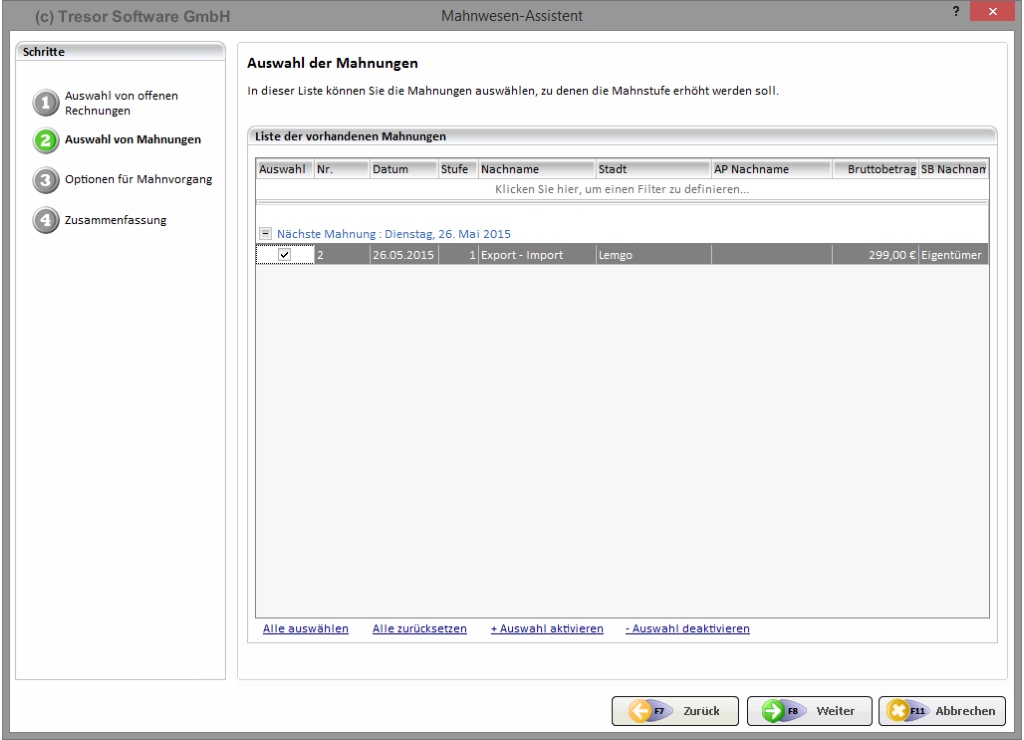Viewport: 1024px width, 740px height.
Task: Go to Optionen für Mahnvorgang step
Action: (138, 180)
